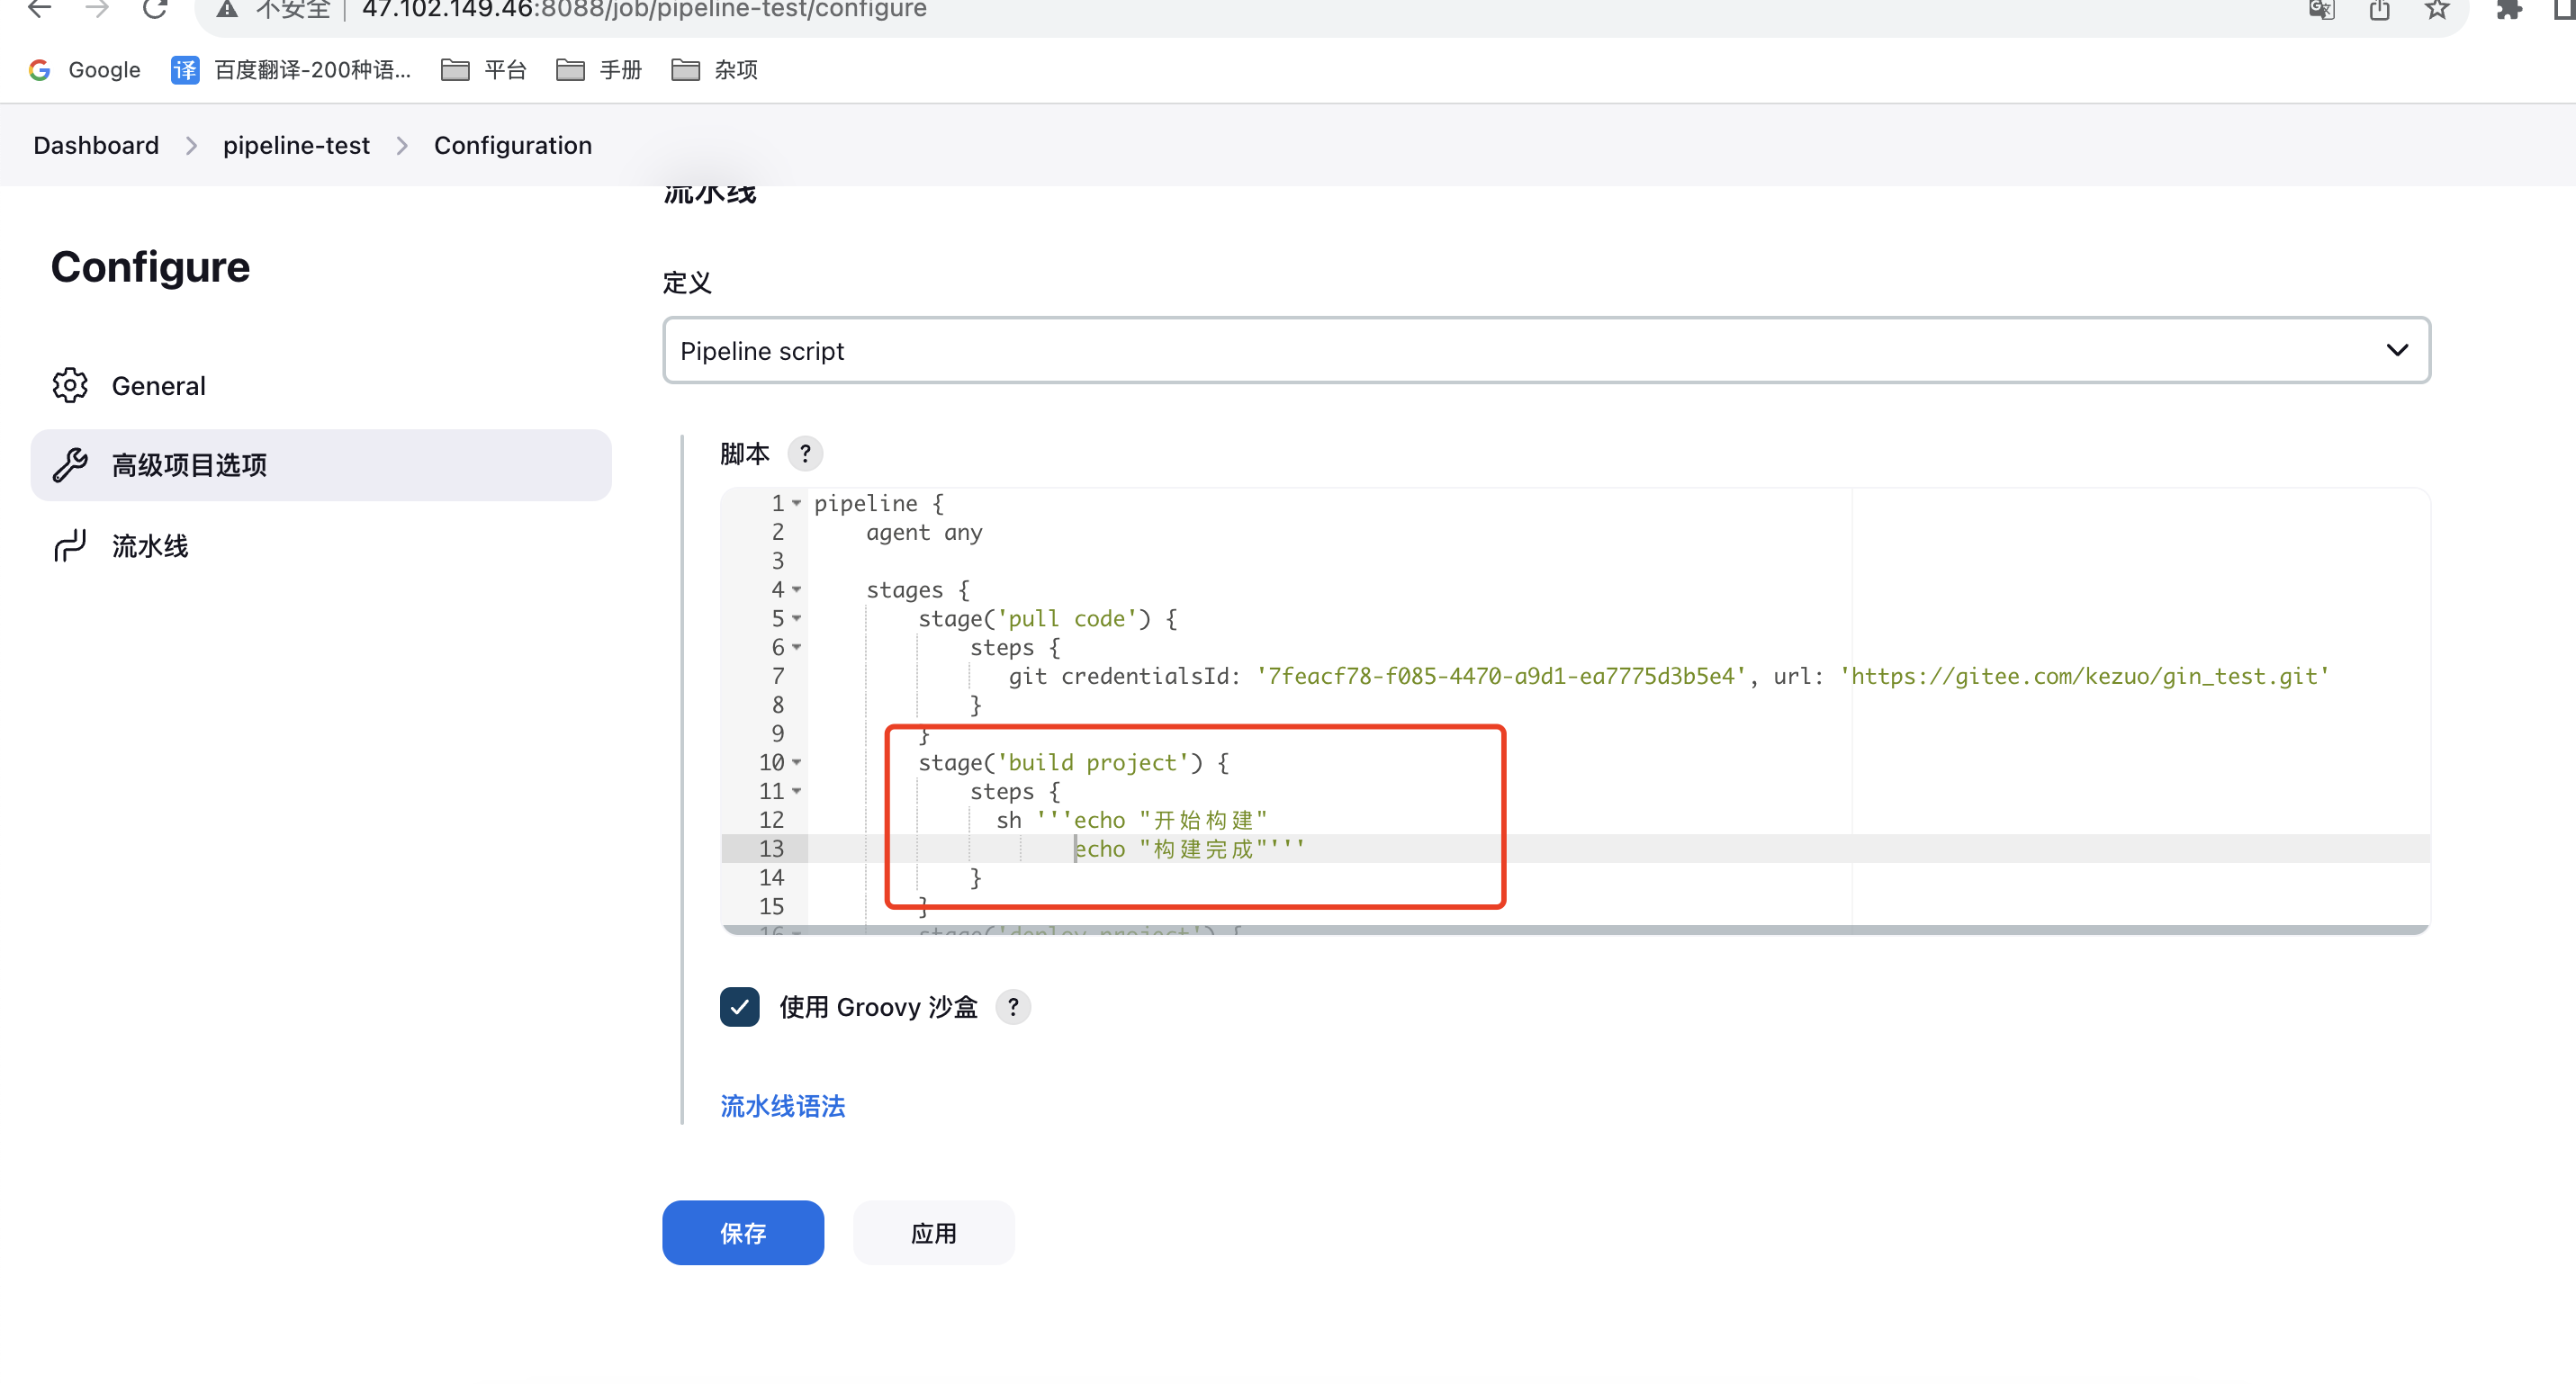Click the 'agent any' line in script
Screen dimensions: 2576x1384
tap(924, 532)
